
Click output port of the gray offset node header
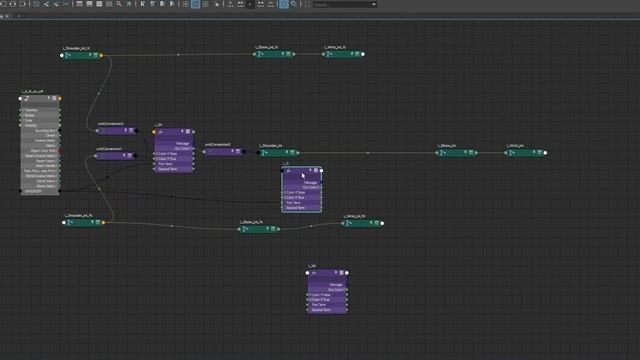pos(60,98)
